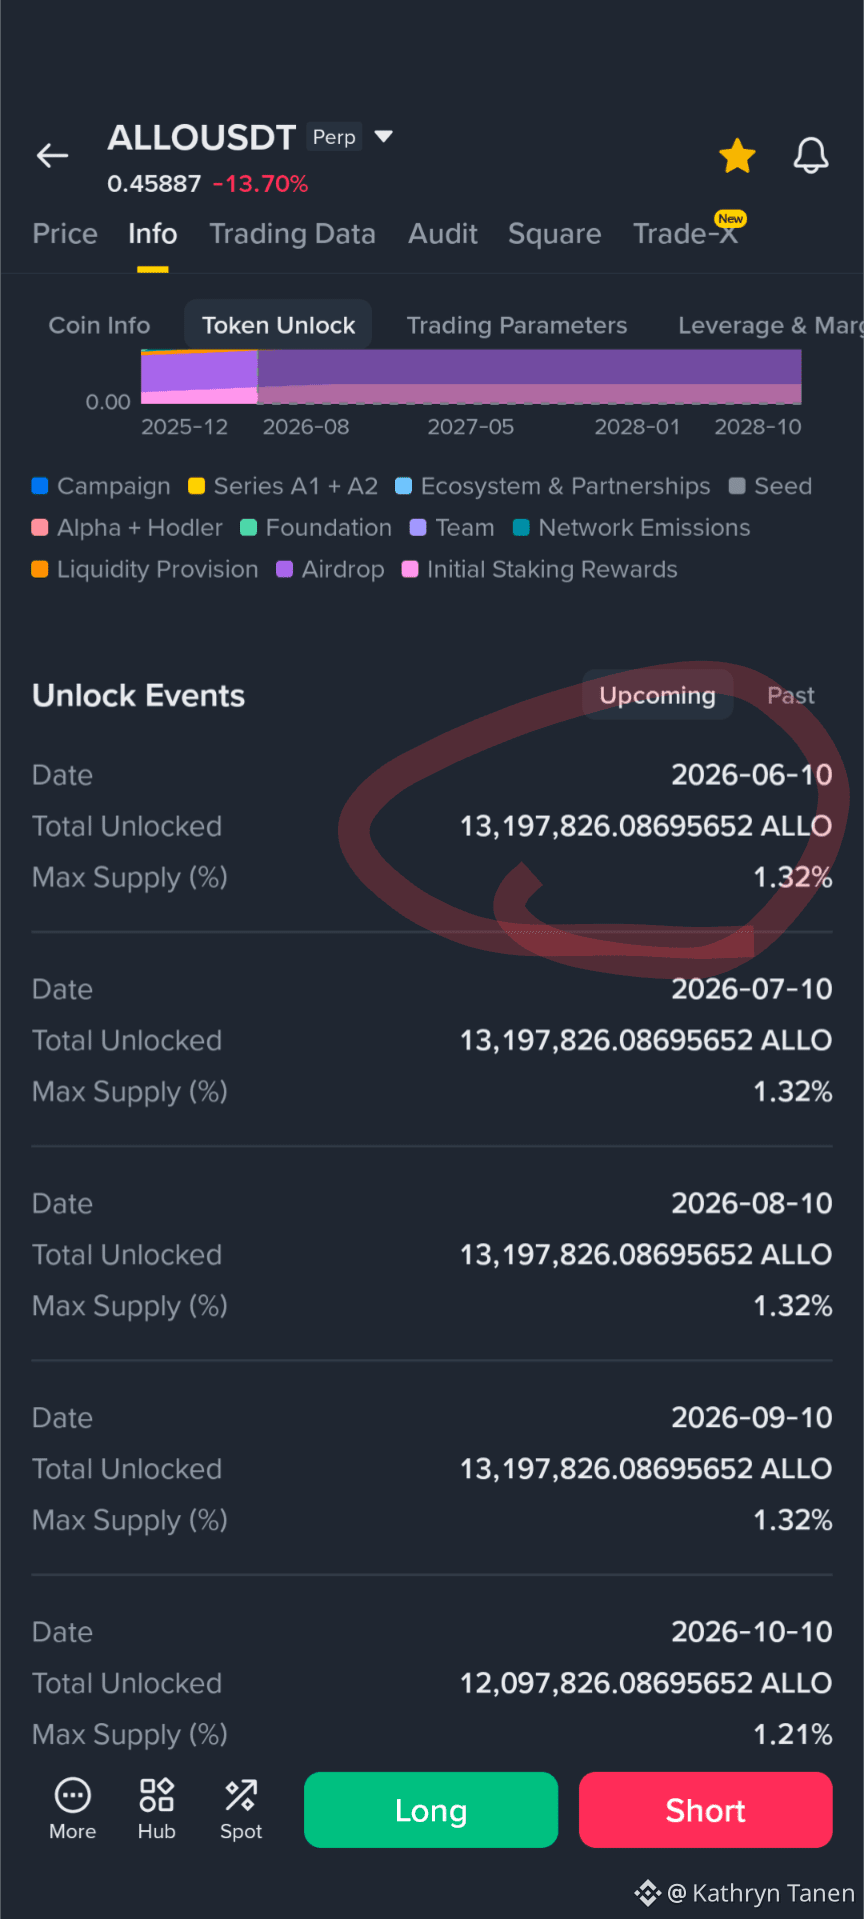Open price alert bell icon
The height and width of the screenshot is (1919, 864).
[x=811, y=156]
